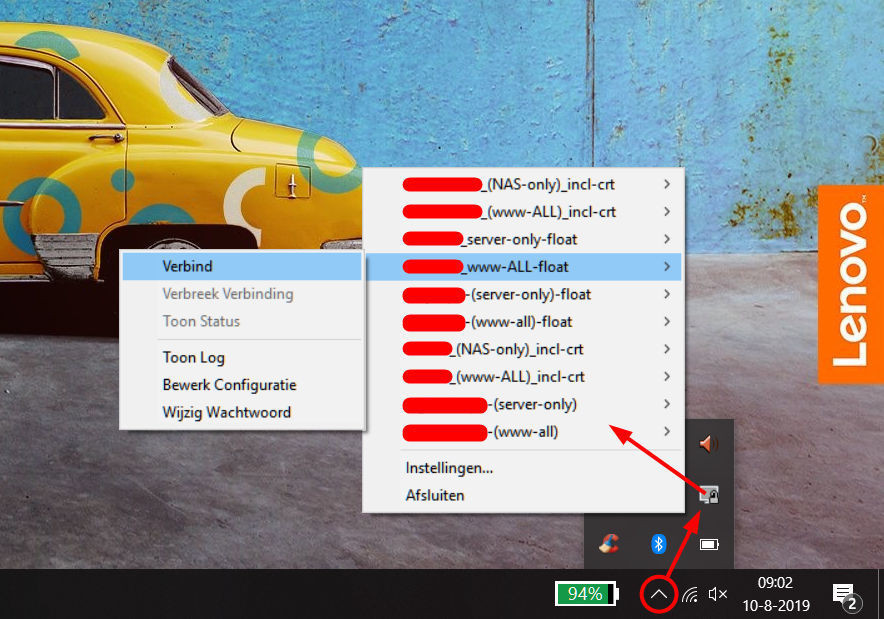Select the highlighted _www-ALL-float profile entry
This screenshot has width=884, height=619.
point(523,267)
